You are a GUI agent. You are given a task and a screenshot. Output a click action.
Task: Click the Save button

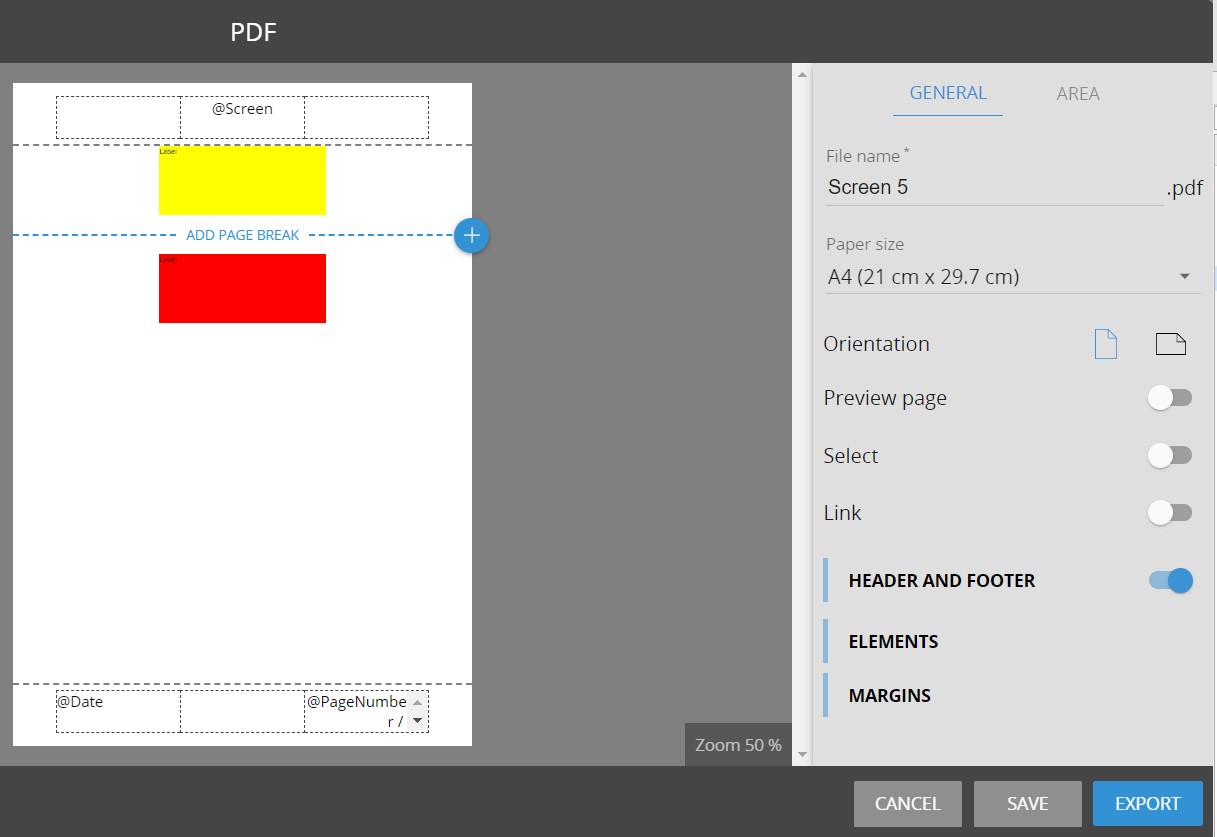click(1028, 803)
